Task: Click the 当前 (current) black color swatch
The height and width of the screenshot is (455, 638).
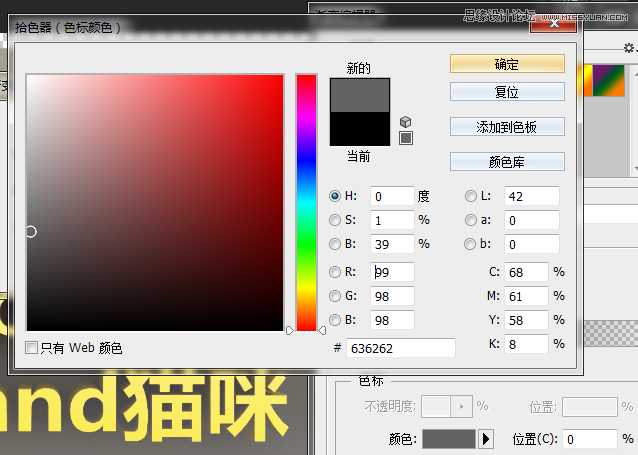Action: [359, 129]
